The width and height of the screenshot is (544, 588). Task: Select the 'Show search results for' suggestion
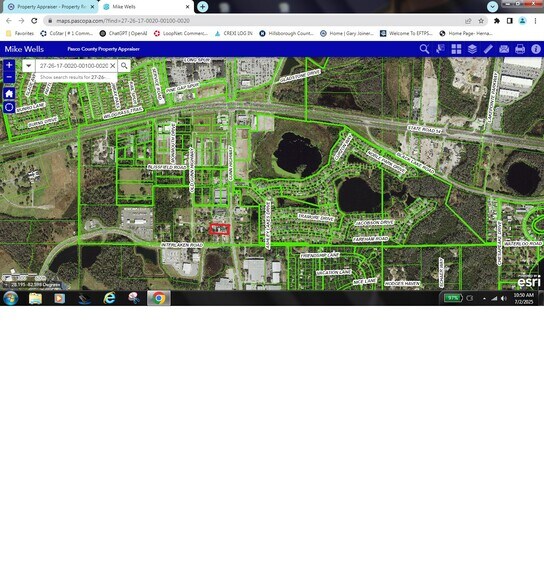click(76, 77)
